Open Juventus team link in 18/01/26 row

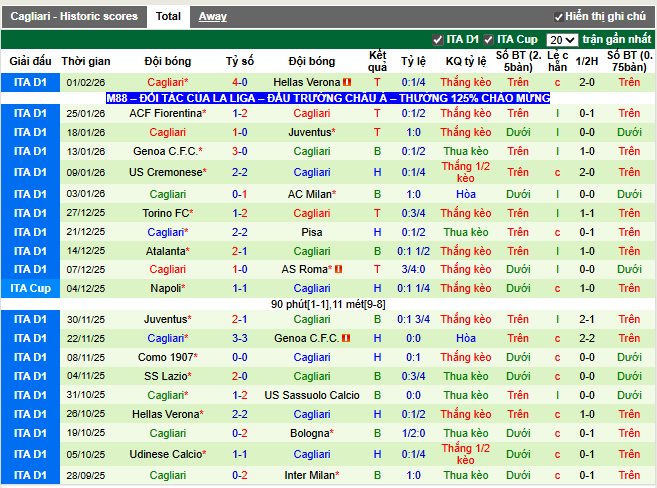[312, 132]
